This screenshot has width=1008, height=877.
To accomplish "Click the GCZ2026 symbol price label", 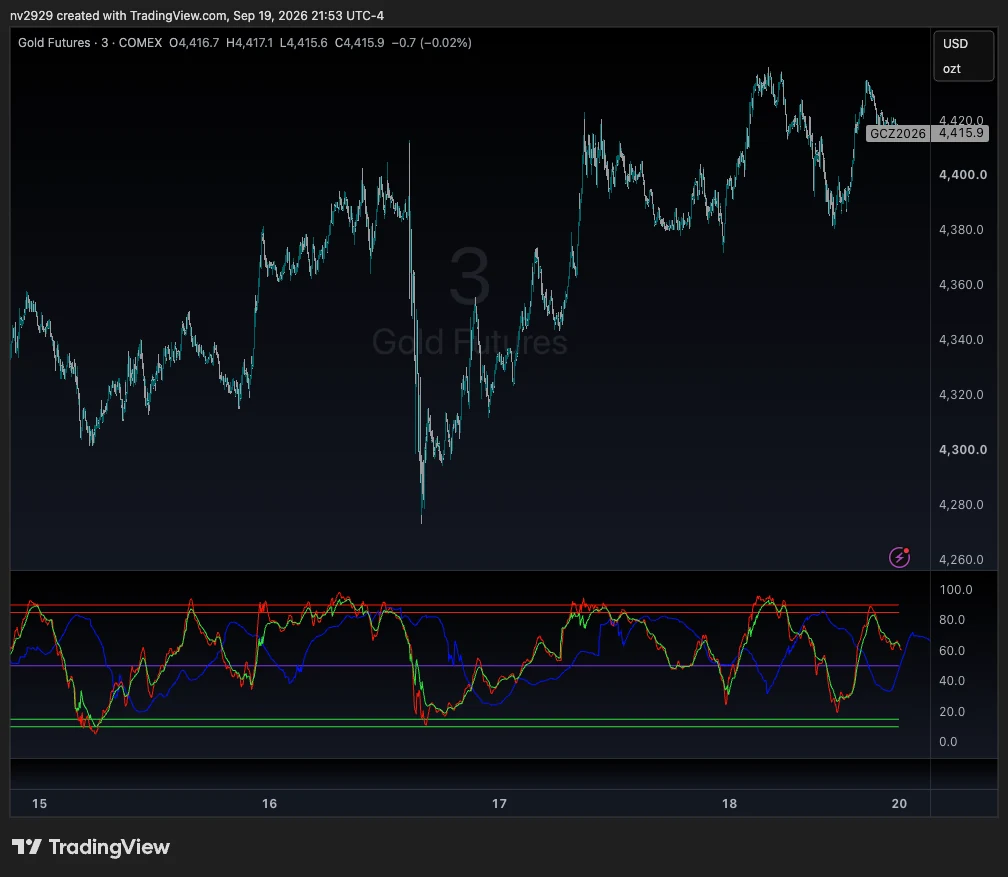I will [x=897, y=134].
